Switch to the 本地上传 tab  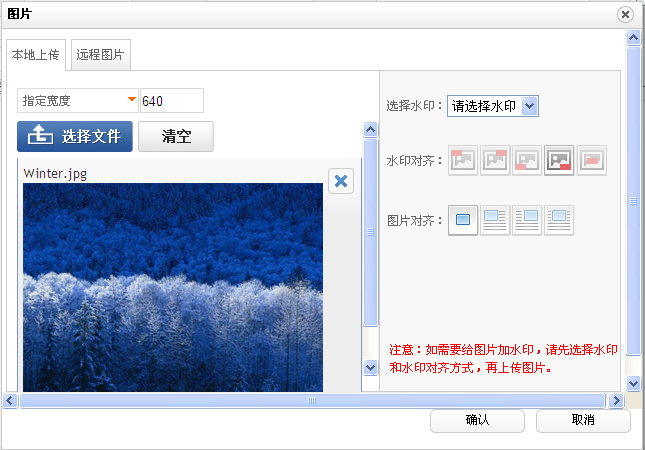pyautogui.click(x=35, y=56)
